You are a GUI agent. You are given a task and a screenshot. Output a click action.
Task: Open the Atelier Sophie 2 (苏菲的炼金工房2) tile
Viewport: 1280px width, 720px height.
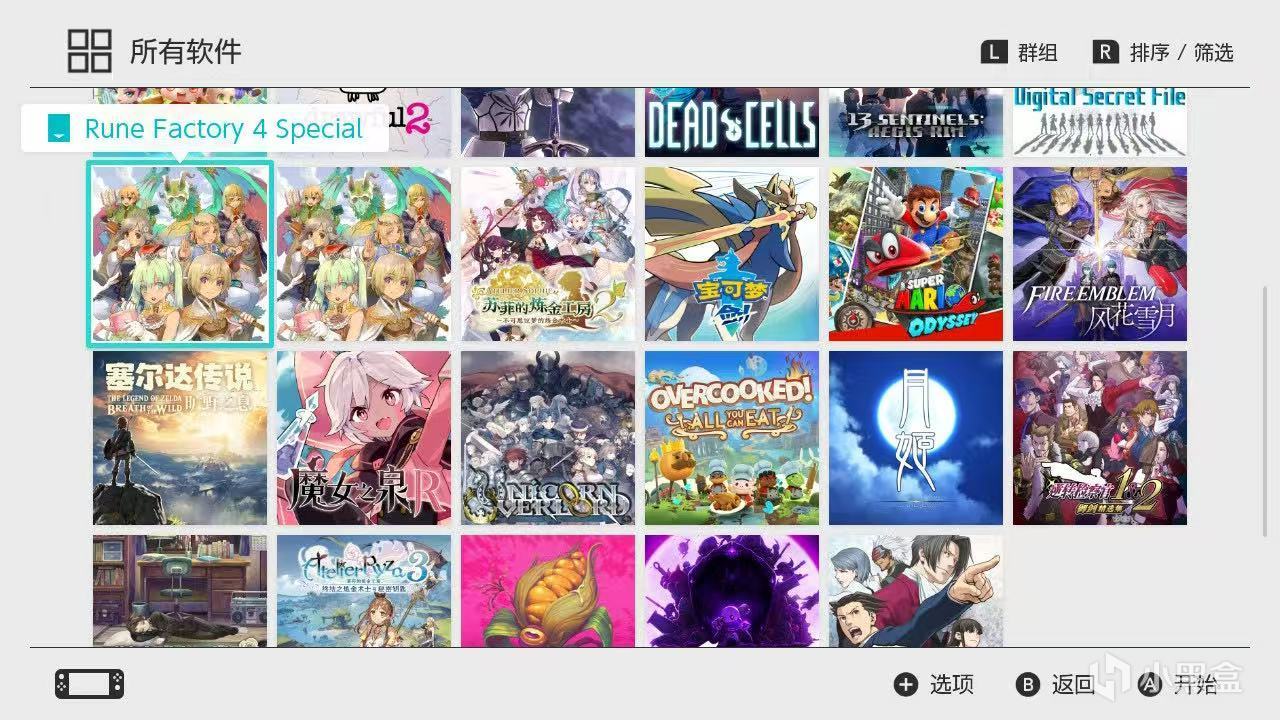(x=548, y=254)
